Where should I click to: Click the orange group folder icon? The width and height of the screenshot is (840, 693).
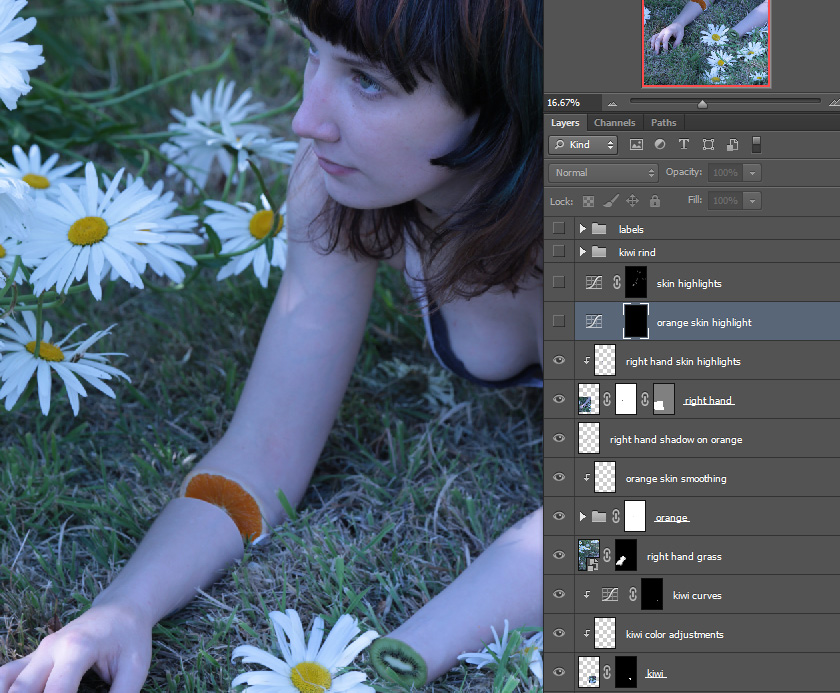tap(599, 517)
